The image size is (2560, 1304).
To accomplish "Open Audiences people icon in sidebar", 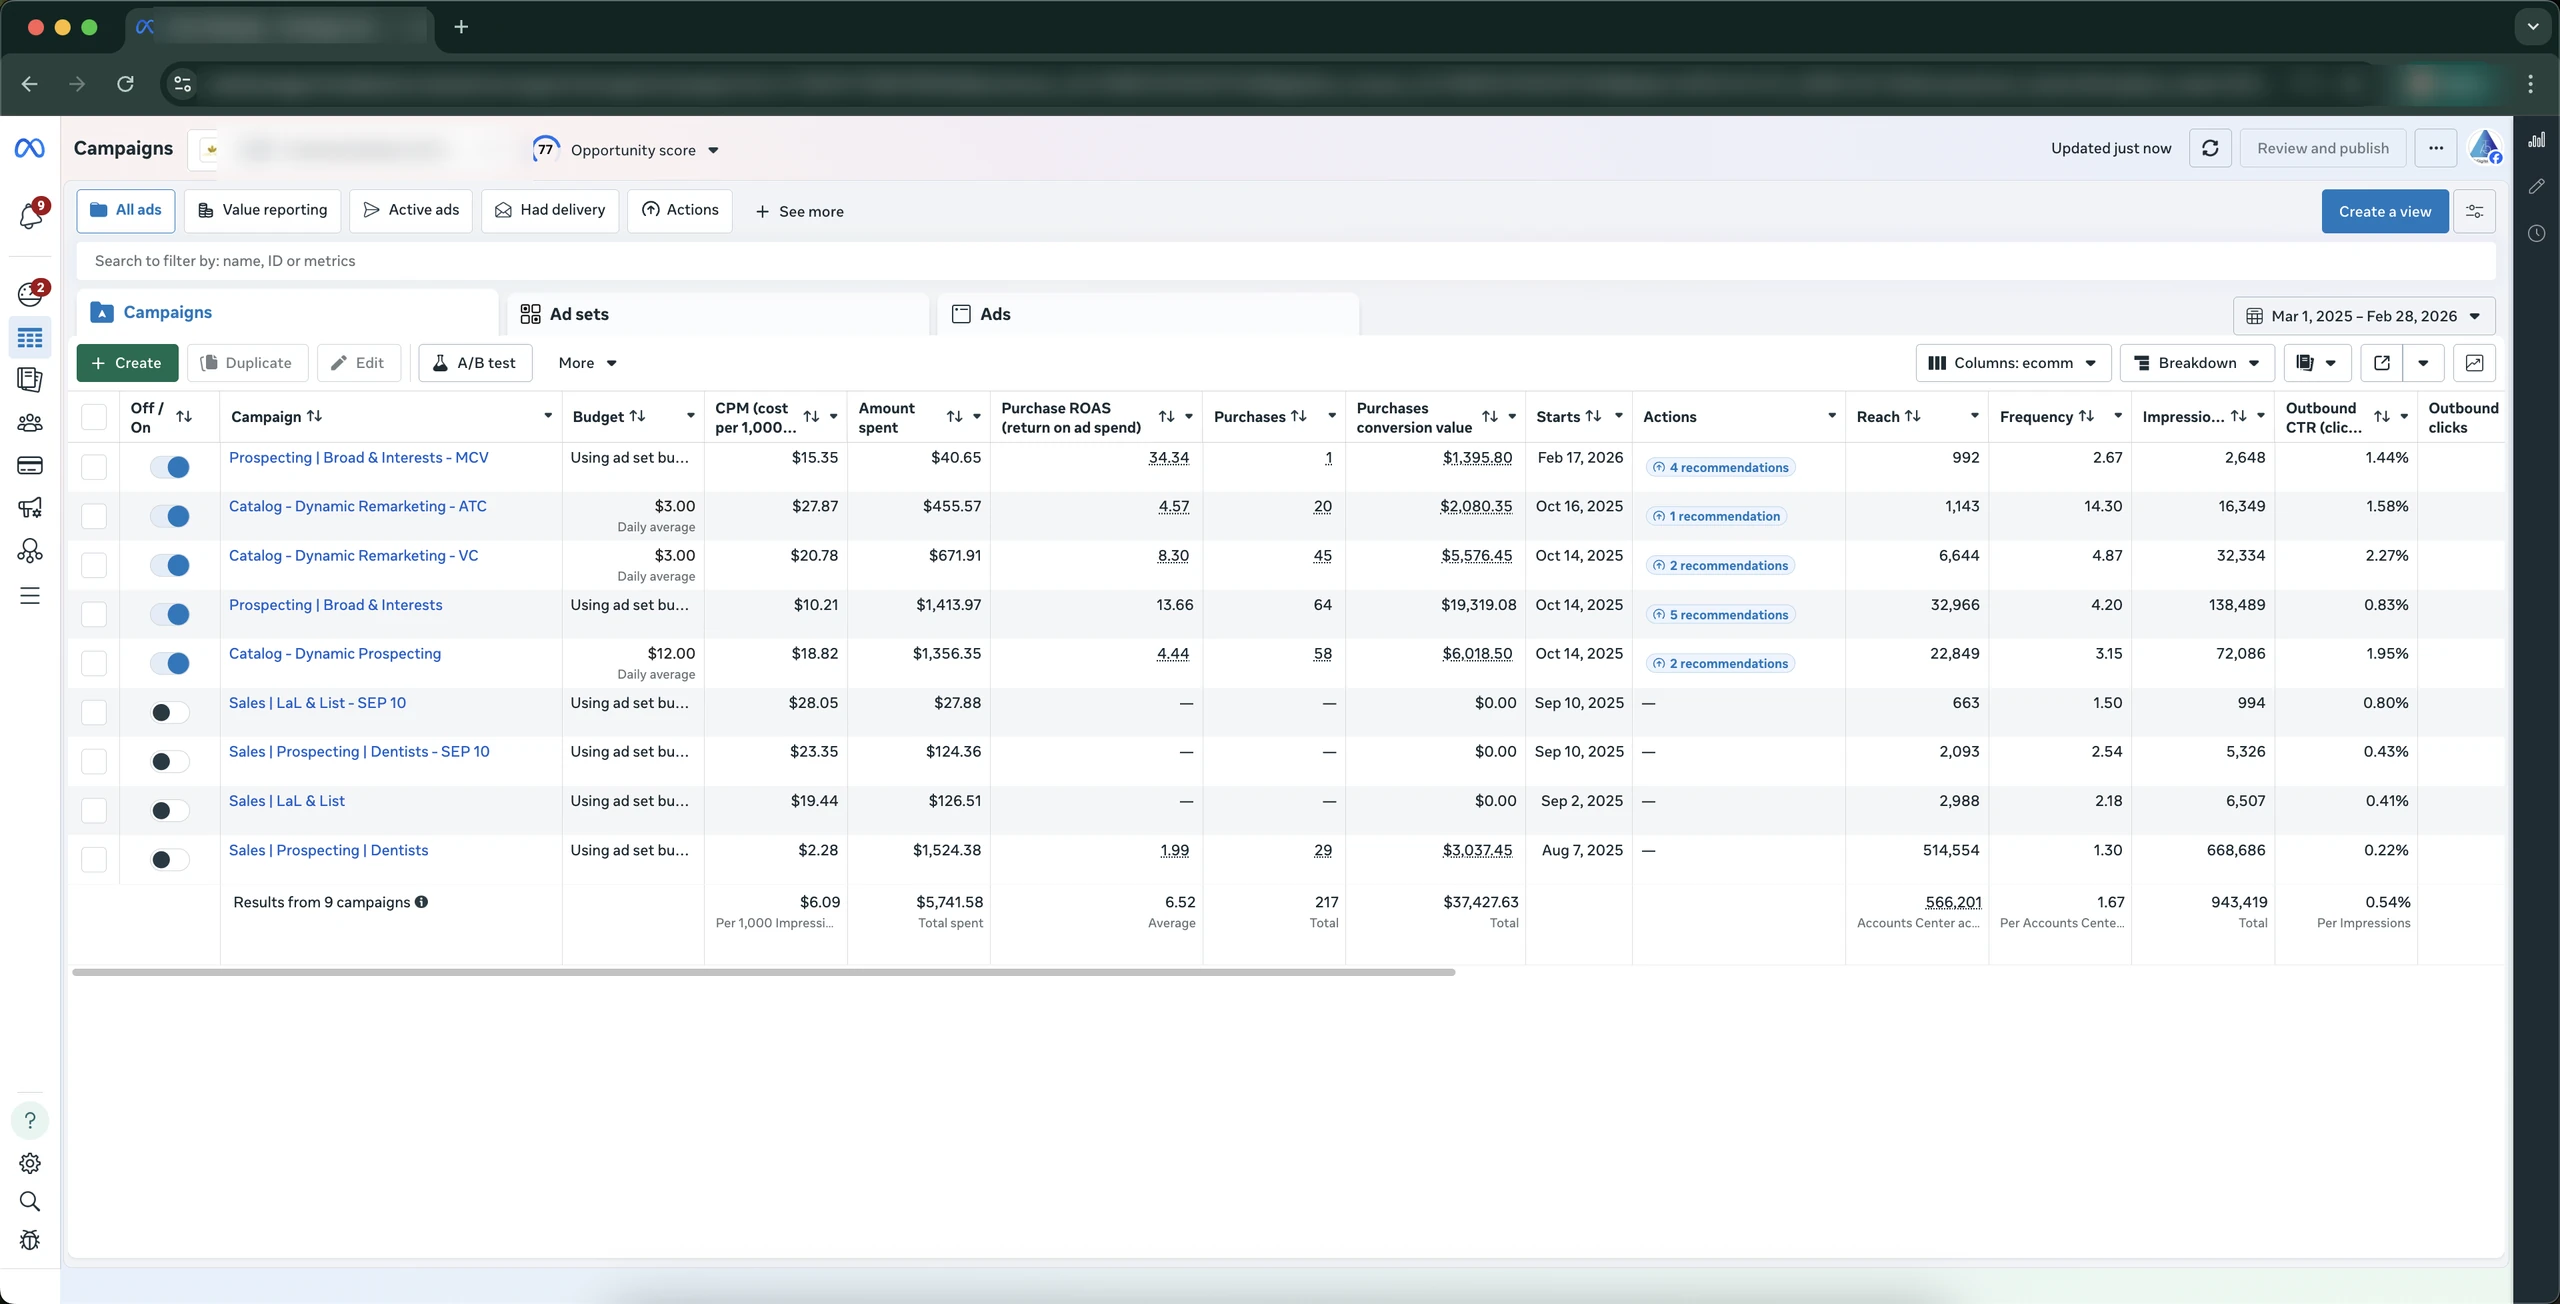I will [30, 423].
